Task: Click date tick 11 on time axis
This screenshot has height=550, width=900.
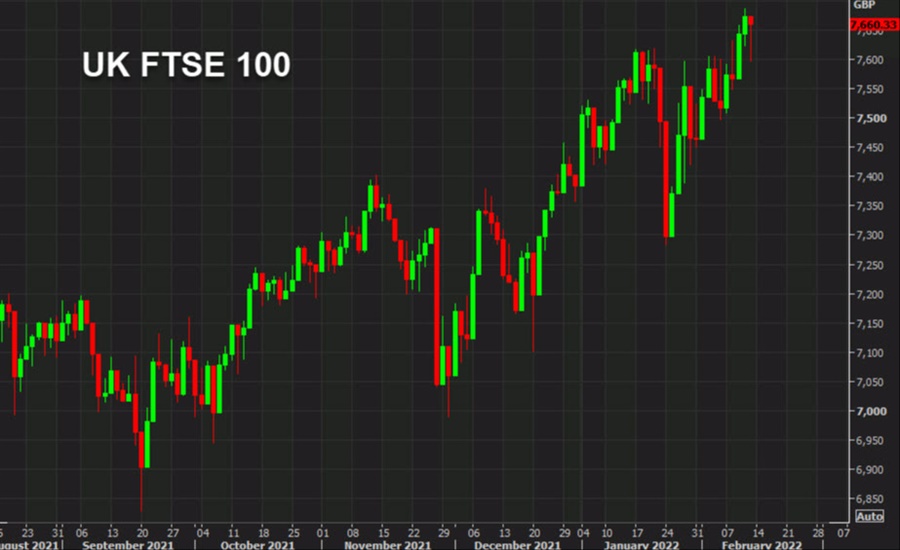Action: tap(233, 533)
